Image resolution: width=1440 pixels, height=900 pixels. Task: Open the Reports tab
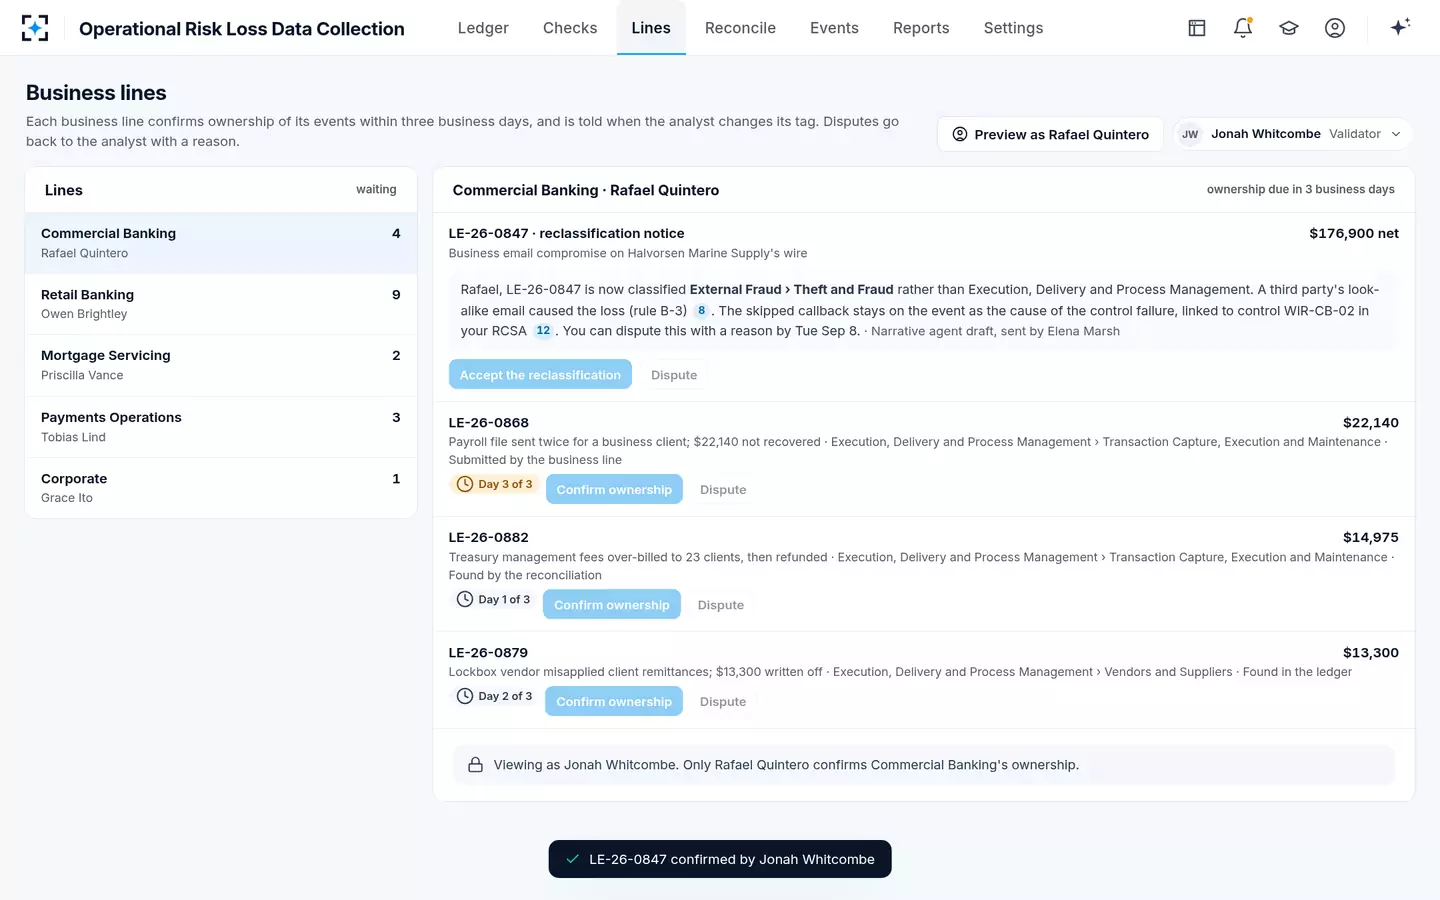[921, 28]
